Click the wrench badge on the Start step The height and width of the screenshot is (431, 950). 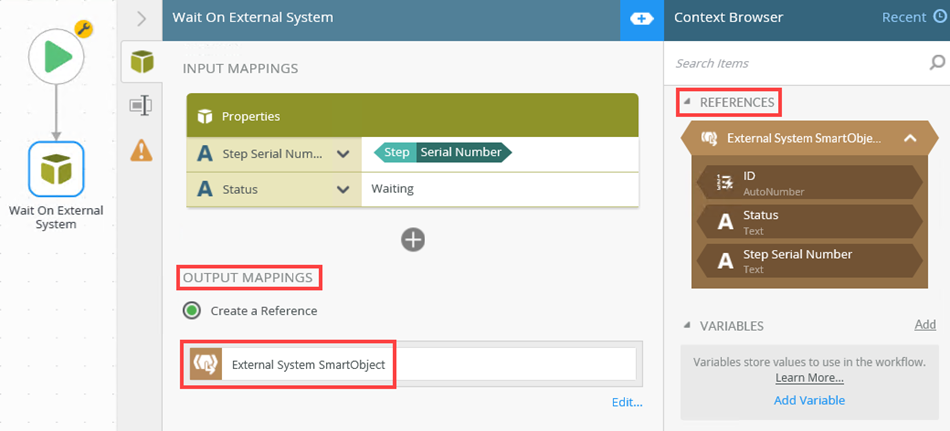(x=84, y=30)
